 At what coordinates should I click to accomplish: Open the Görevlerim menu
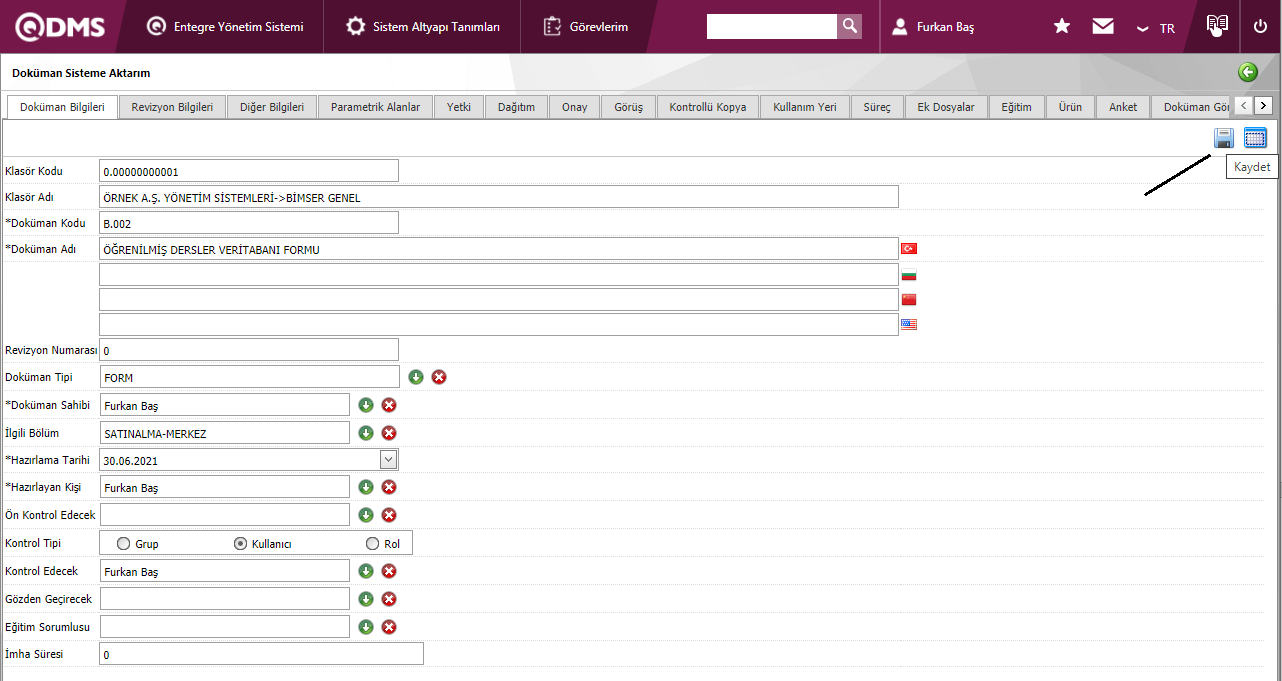coord(587,27)
